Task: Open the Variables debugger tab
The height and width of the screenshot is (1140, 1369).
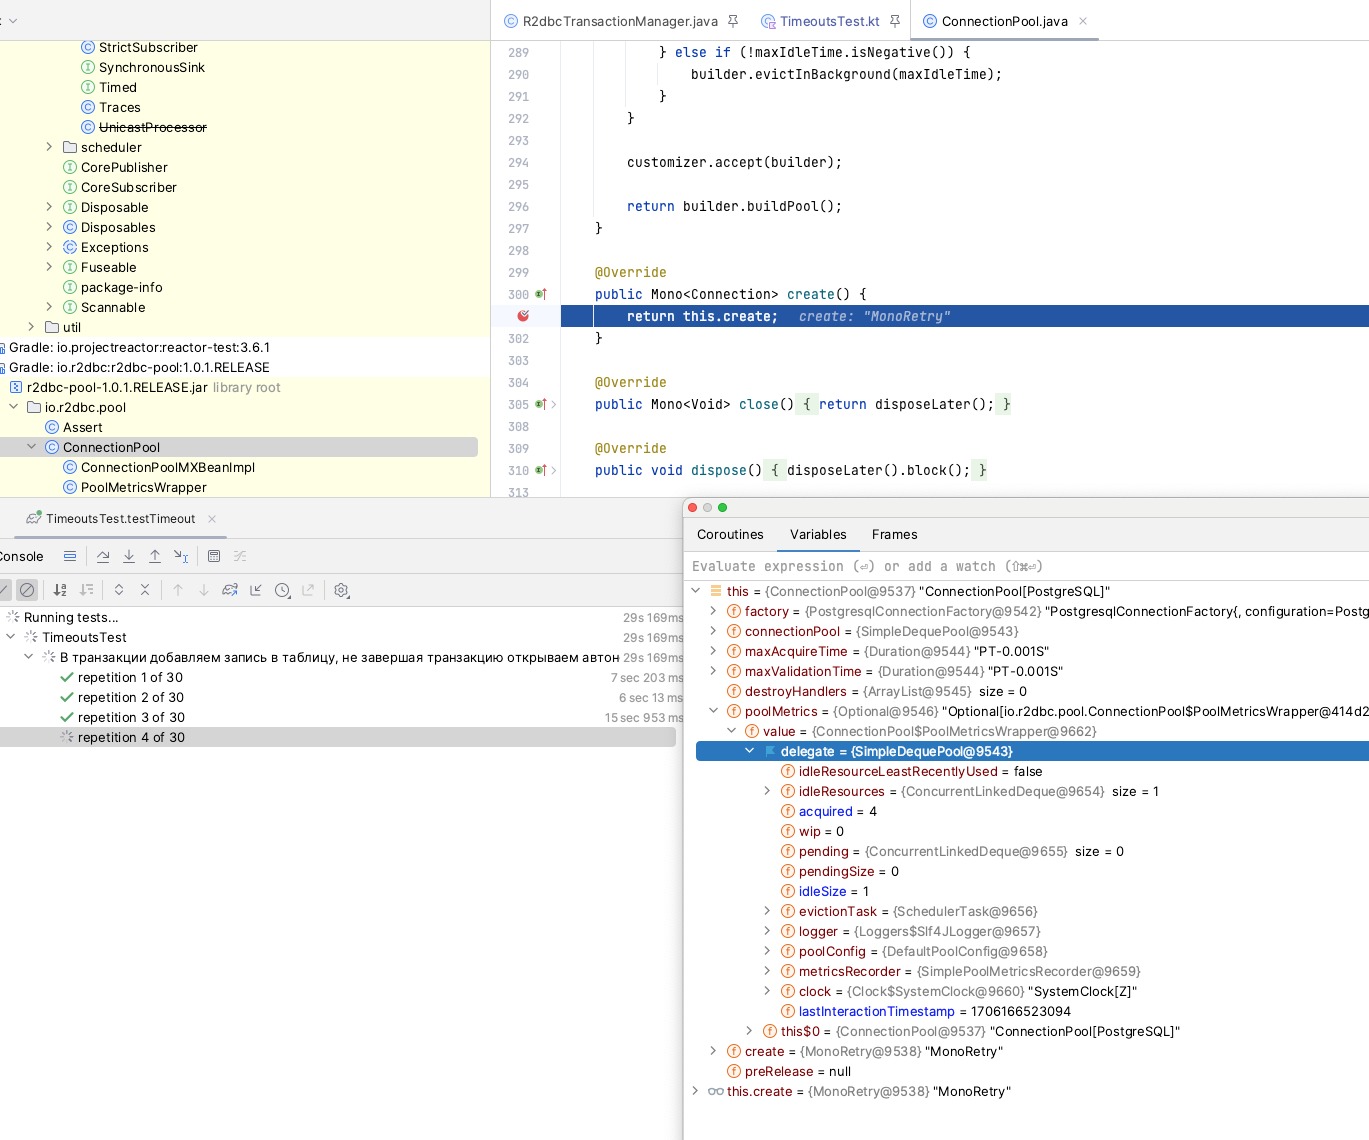Action: tap(818, 535)
